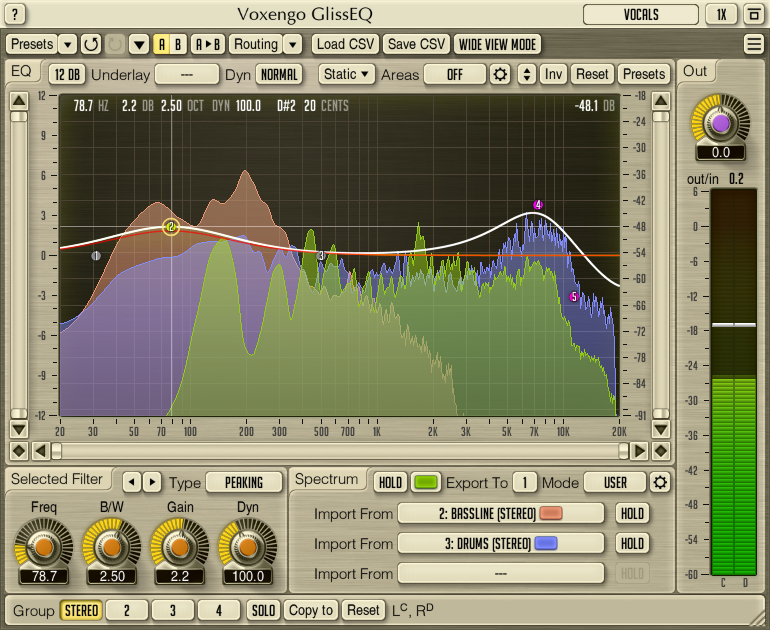
Task: Click the Save CSV button
Action: pos(416,45)
